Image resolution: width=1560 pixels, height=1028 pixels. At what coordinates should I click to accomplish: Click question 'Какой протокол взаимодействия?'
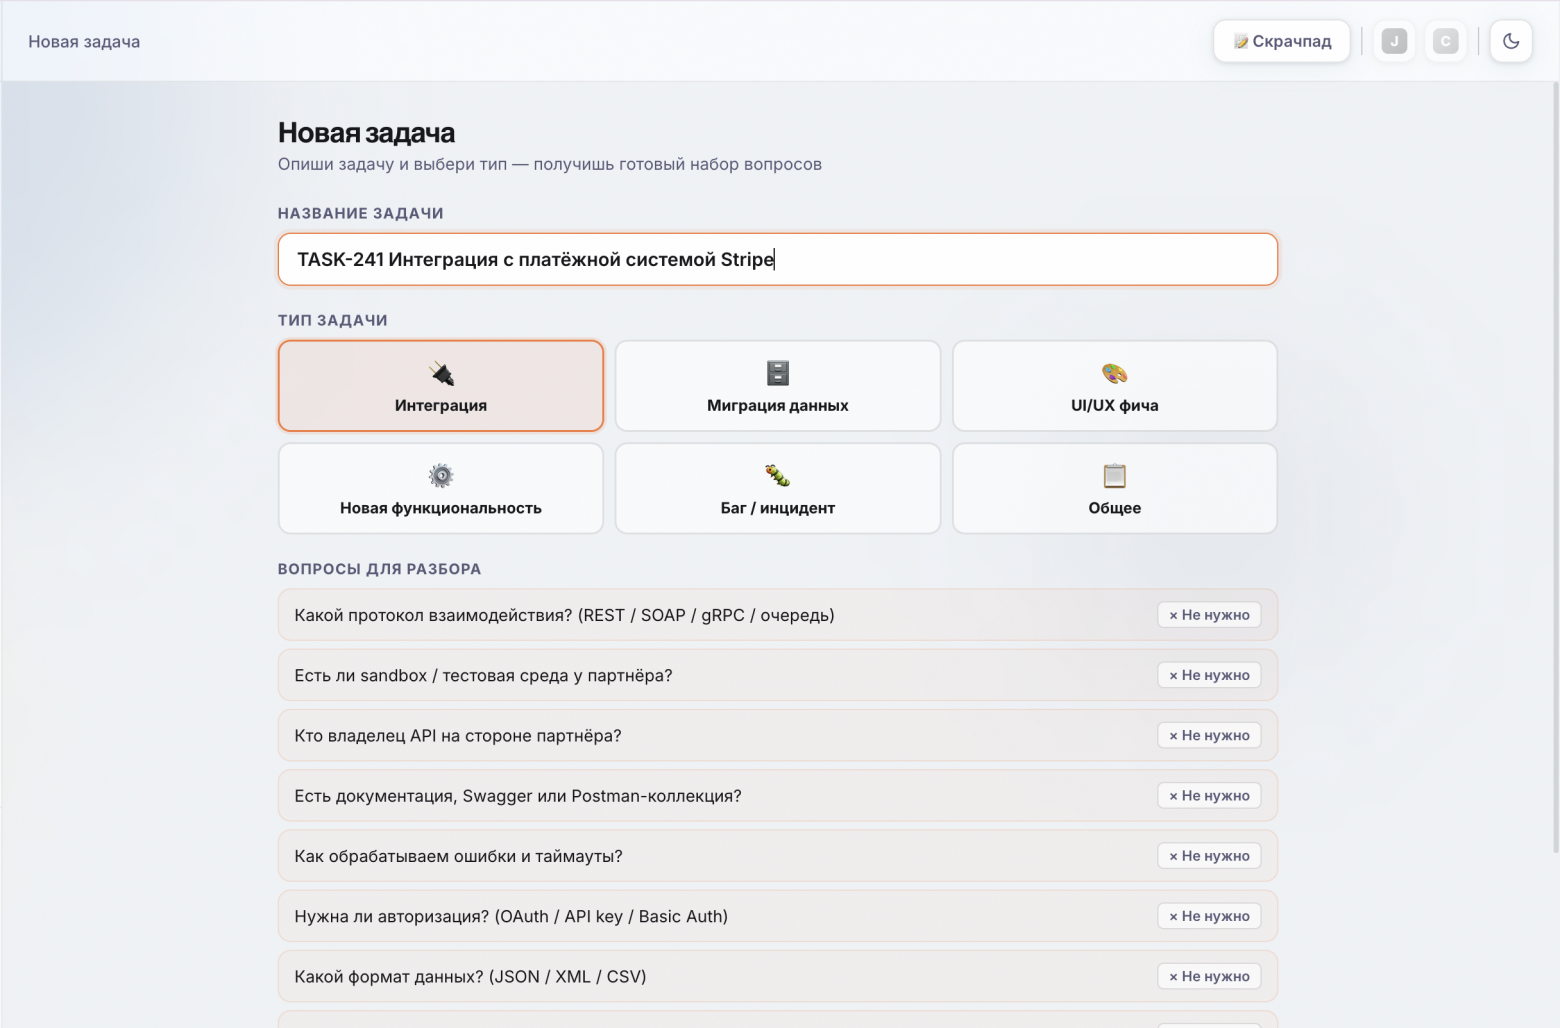pos(777,615)
